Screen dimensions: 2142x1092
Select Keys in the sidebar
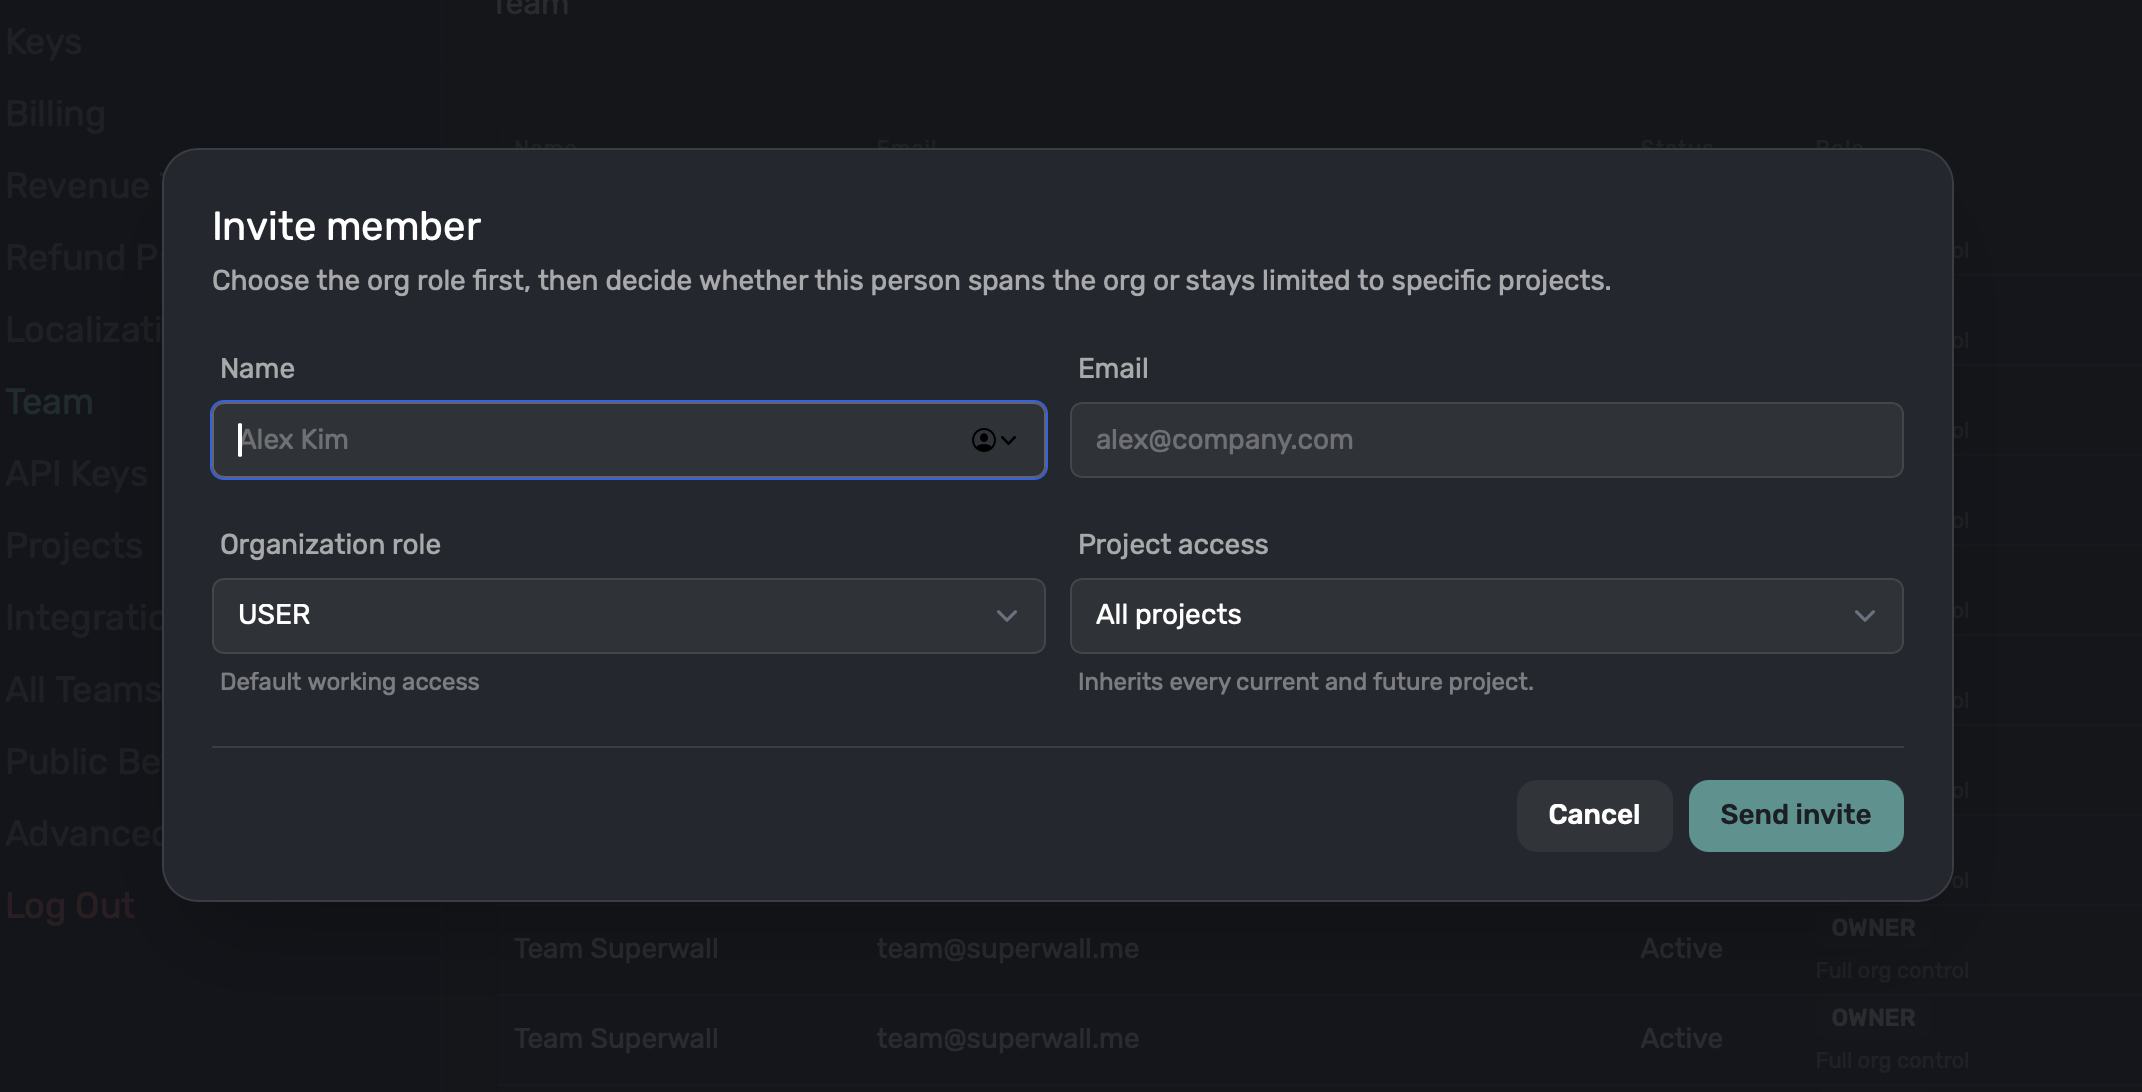44,42
